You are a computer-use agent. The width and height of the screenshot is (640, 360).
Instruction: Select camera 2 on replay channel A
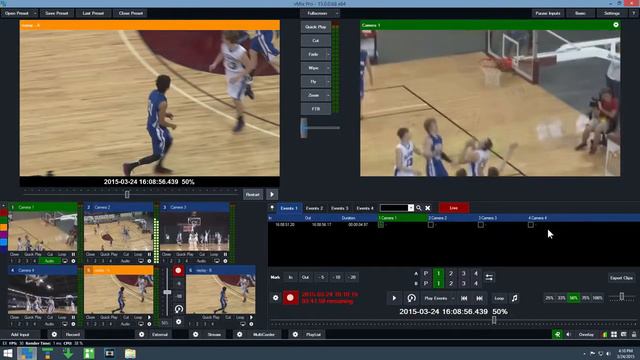[451, 273]
